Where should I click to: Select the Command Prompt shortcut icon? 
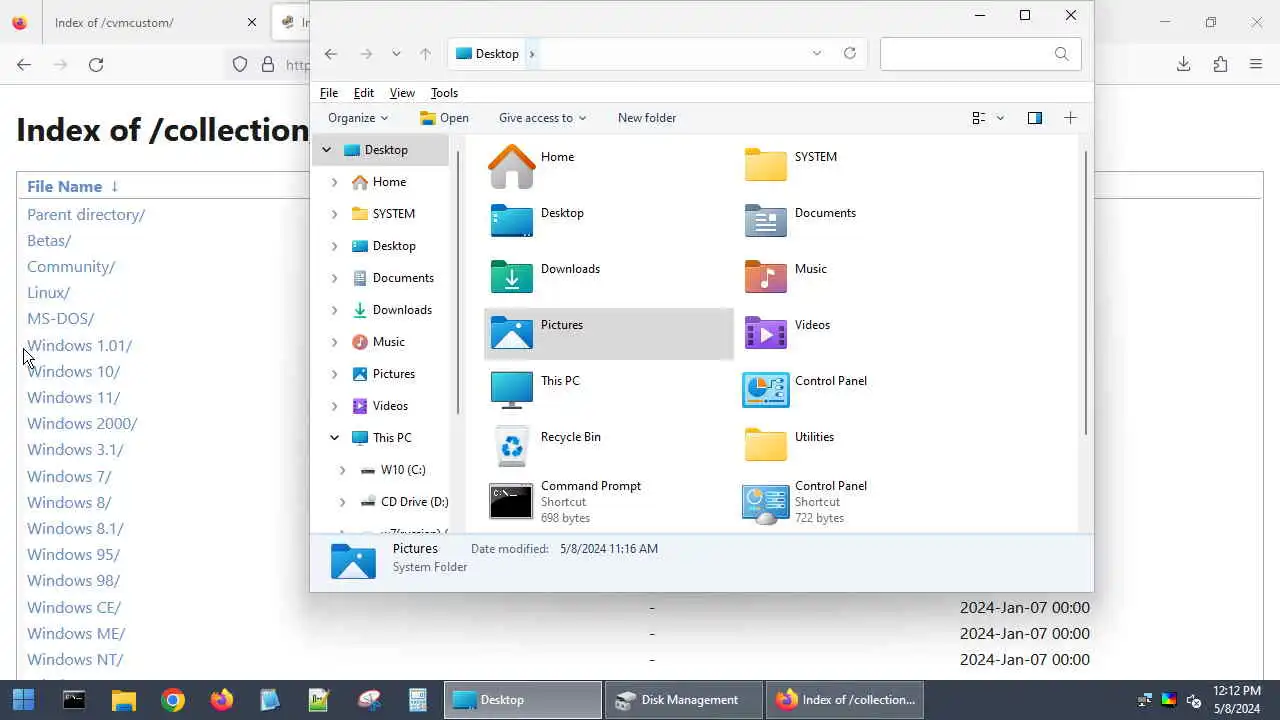pyautogui.click(x=511, y=502)
